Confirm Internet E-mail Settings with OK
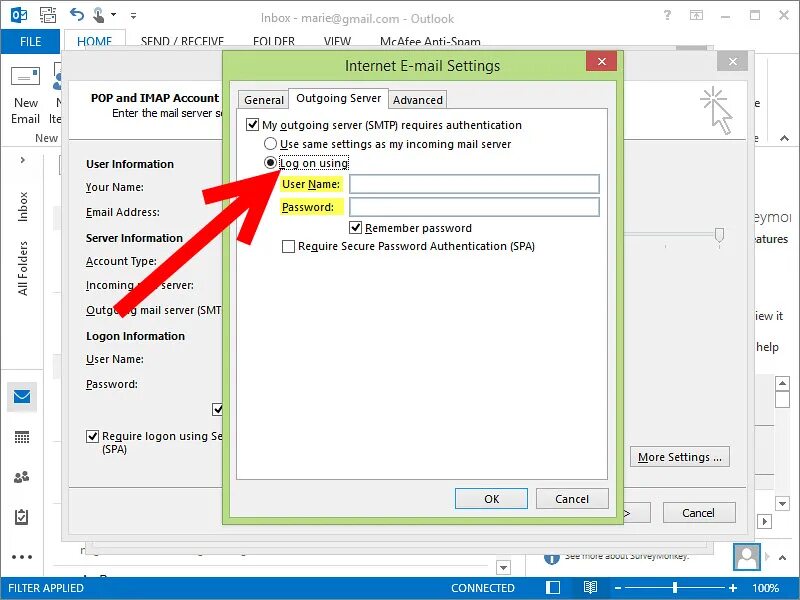The image size is (800, 600). tap(491, 498)
